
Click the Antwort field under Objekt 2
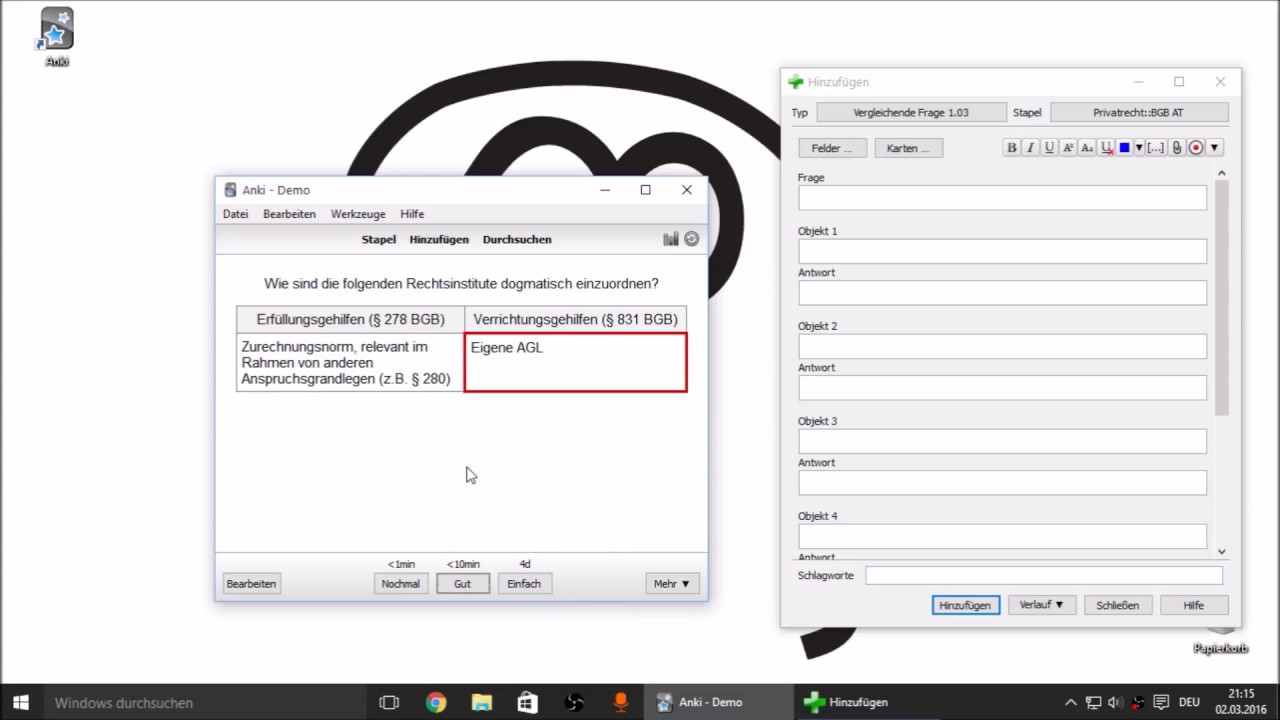[1002, 388]
